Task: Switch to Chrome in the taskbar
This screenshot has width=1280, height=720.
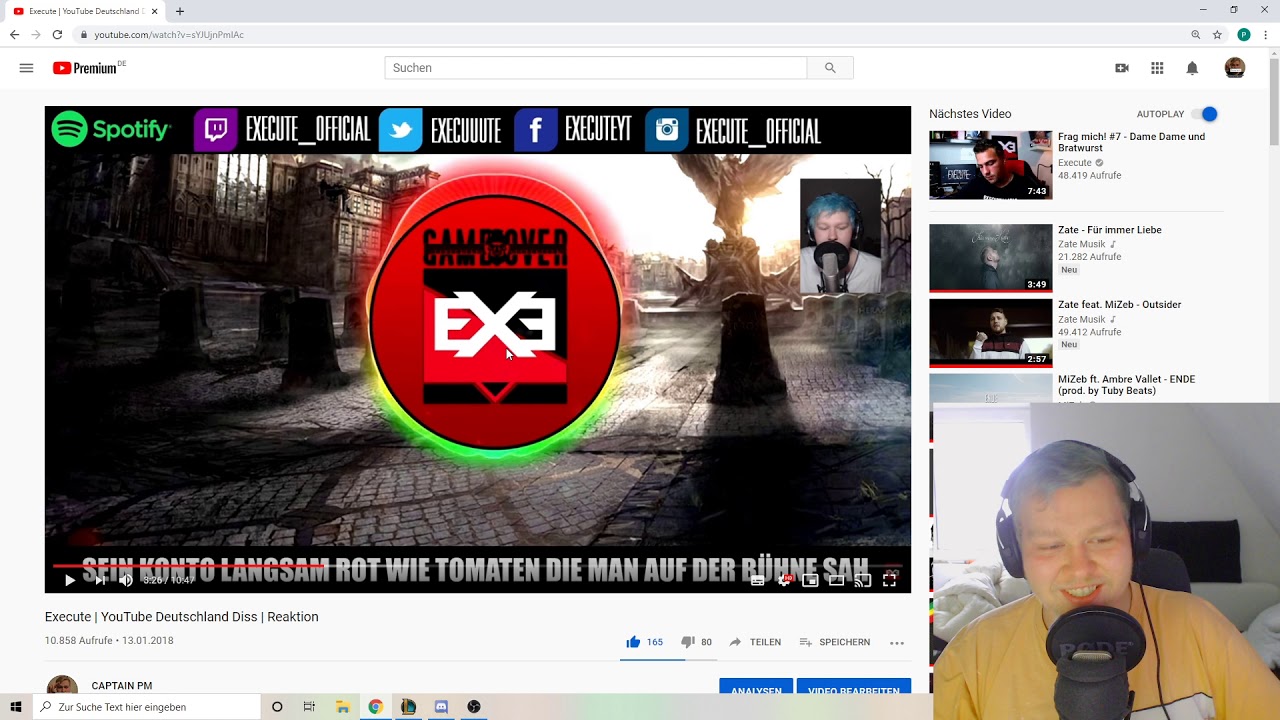Action: (375, 706)
